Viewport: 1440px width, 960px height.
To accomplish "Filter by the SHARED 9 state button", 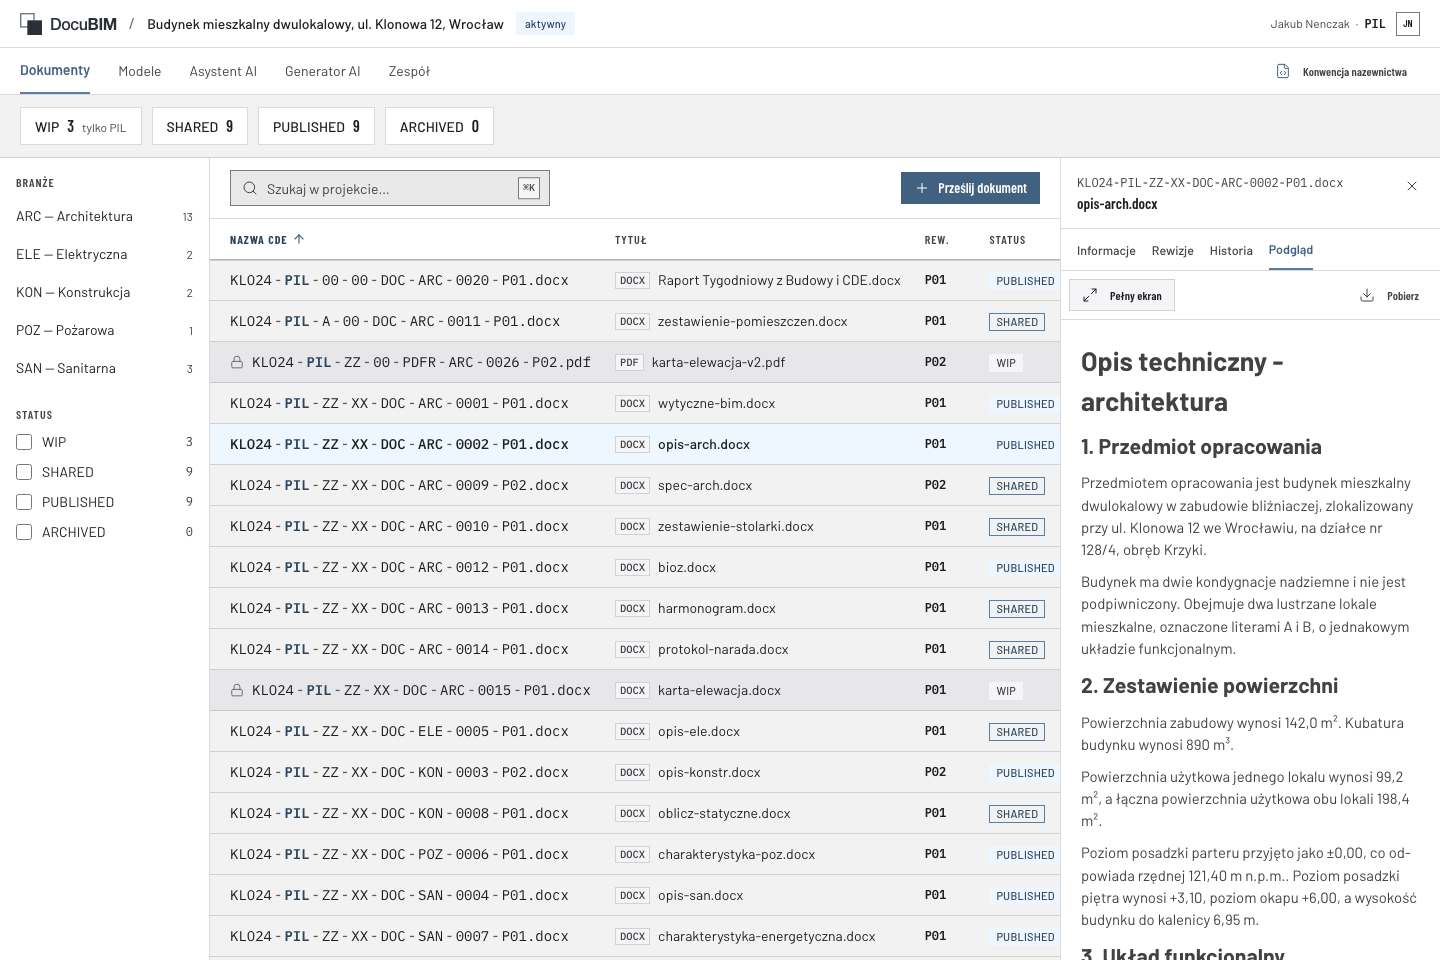I will [200, 126].
